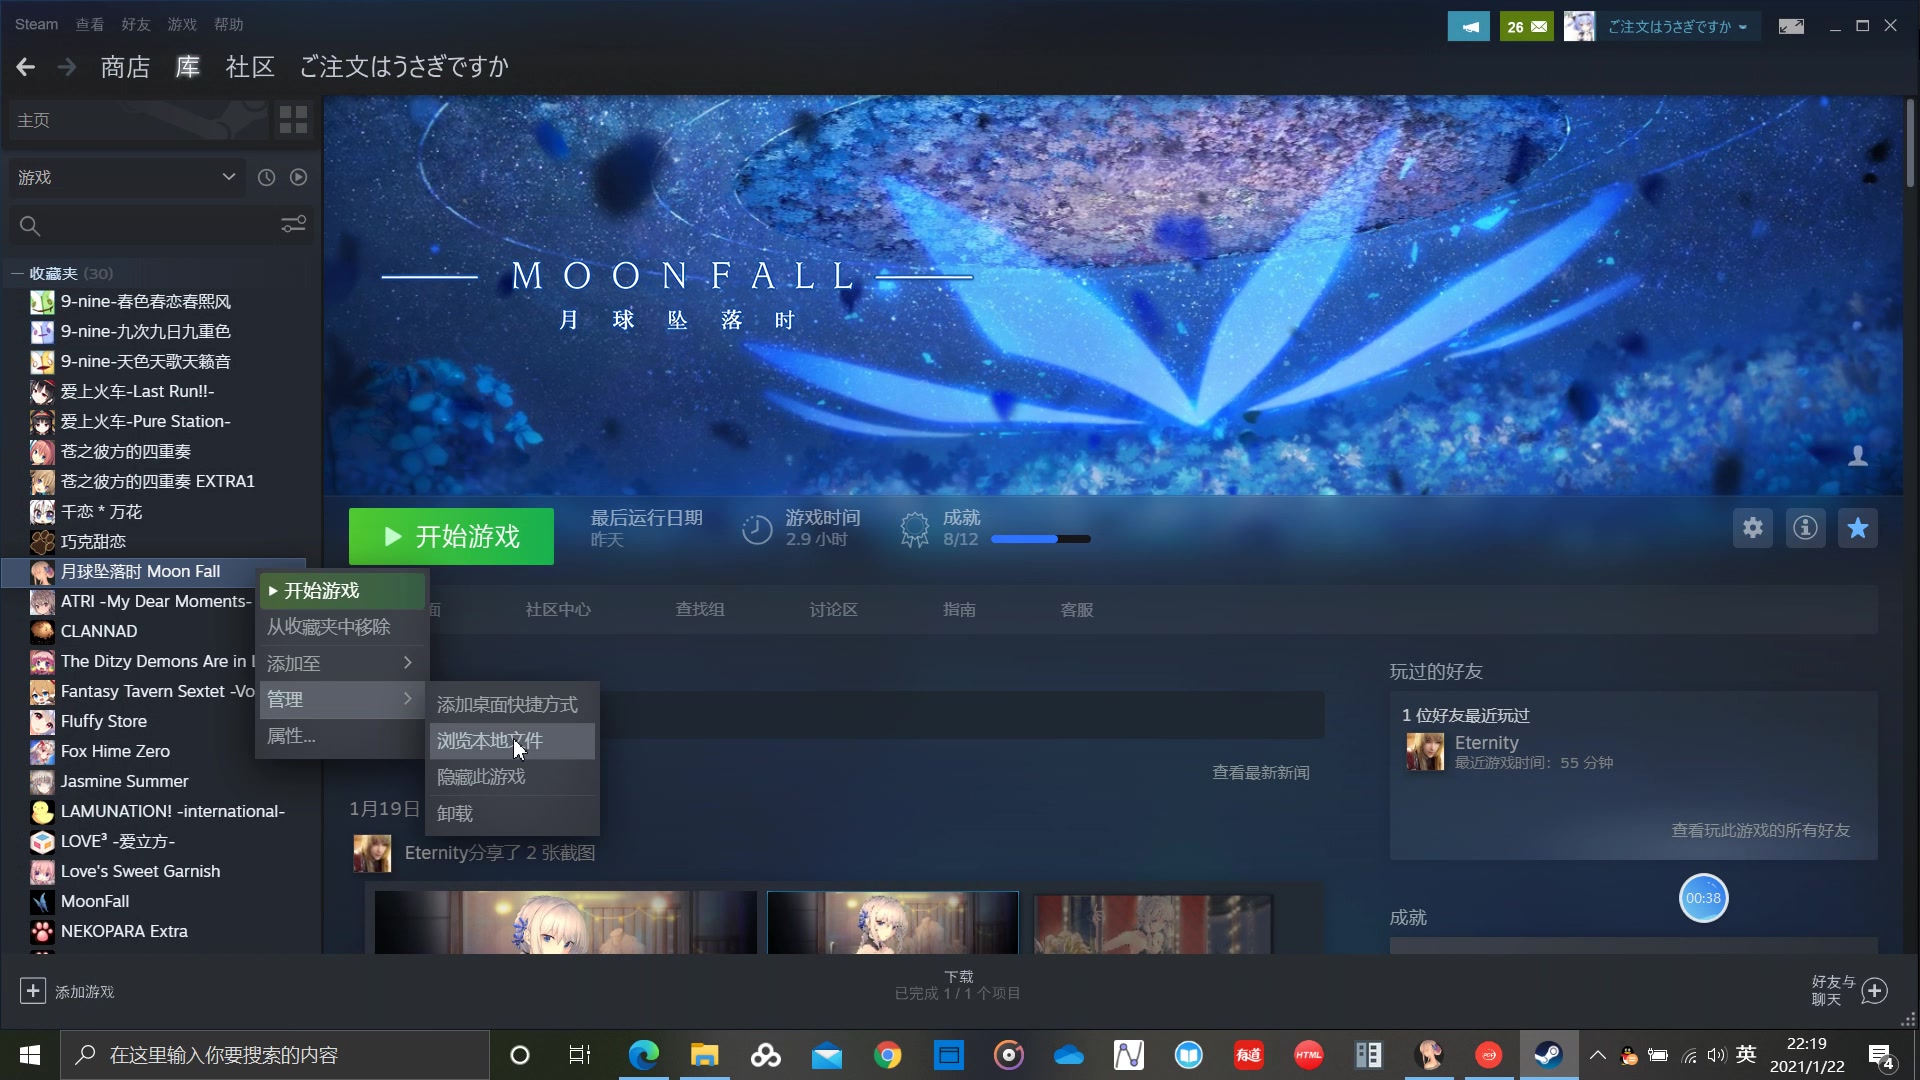Click the green 开始游戏 play button

tap(451, 537)
